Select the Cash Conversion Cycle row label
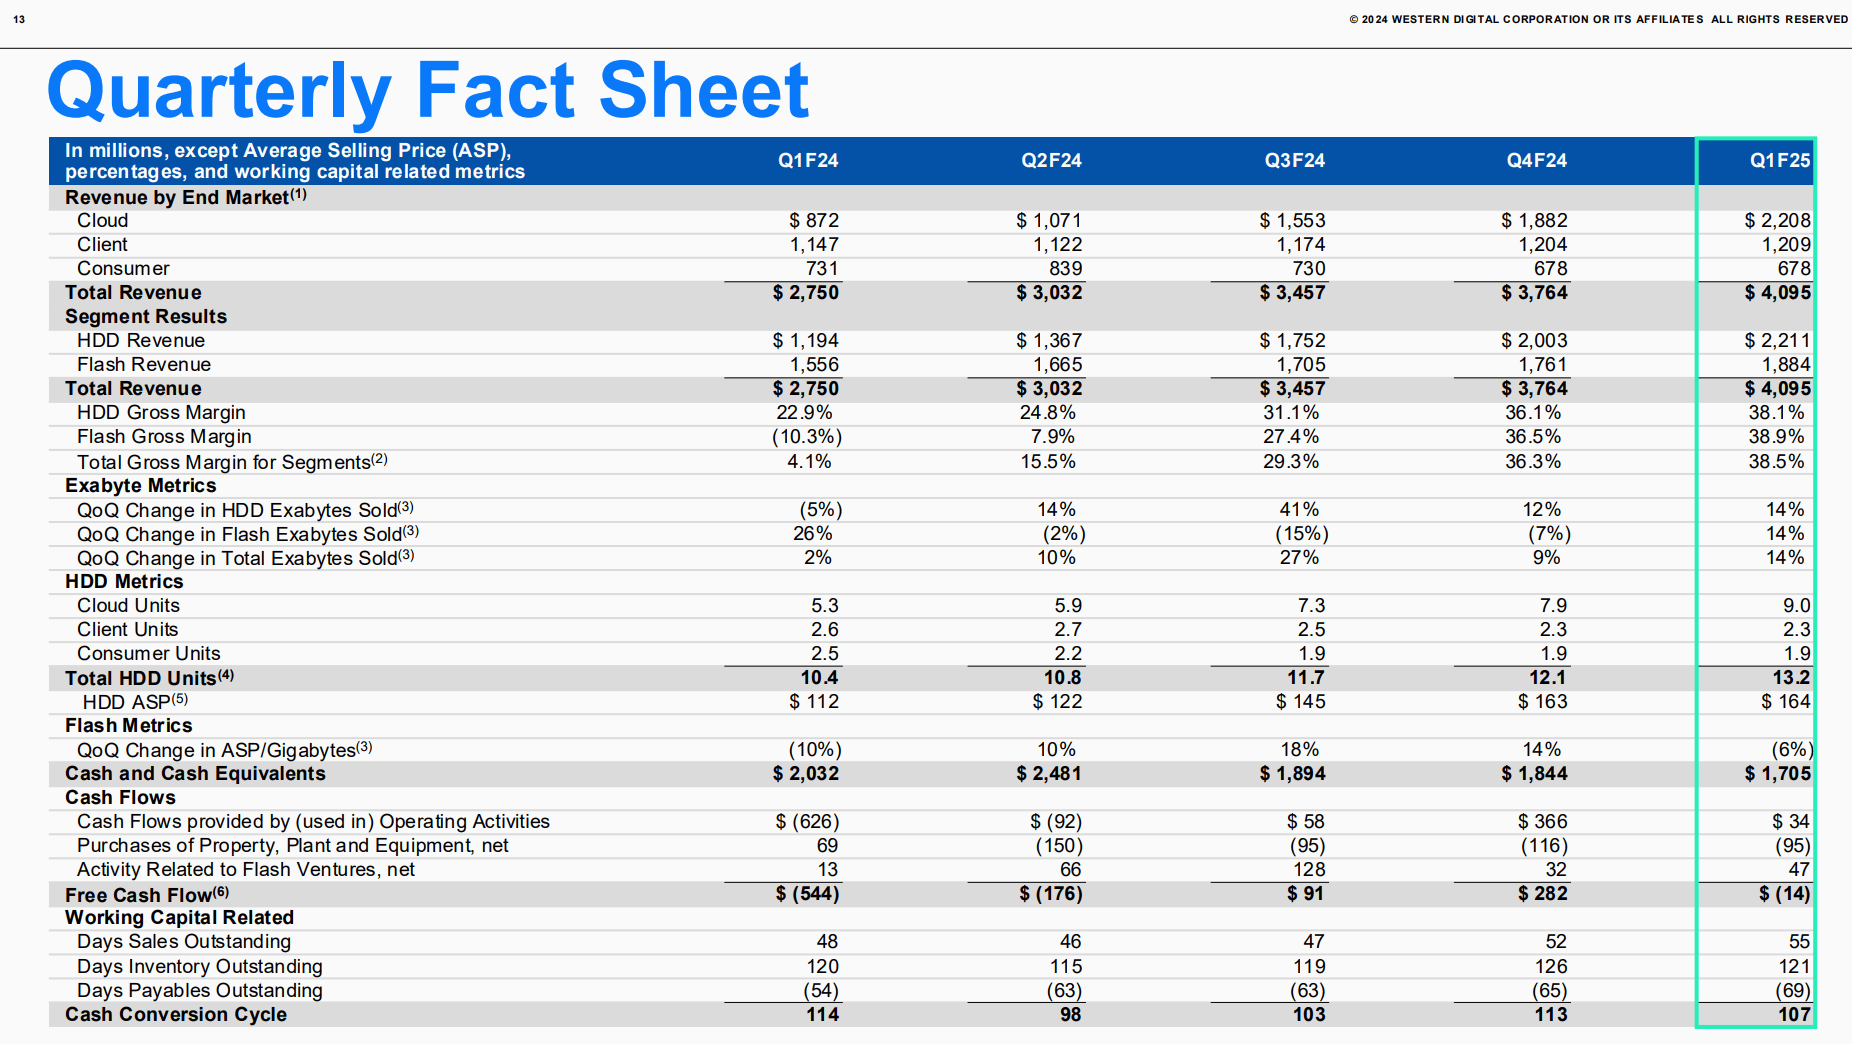 tap(176, 1015)
